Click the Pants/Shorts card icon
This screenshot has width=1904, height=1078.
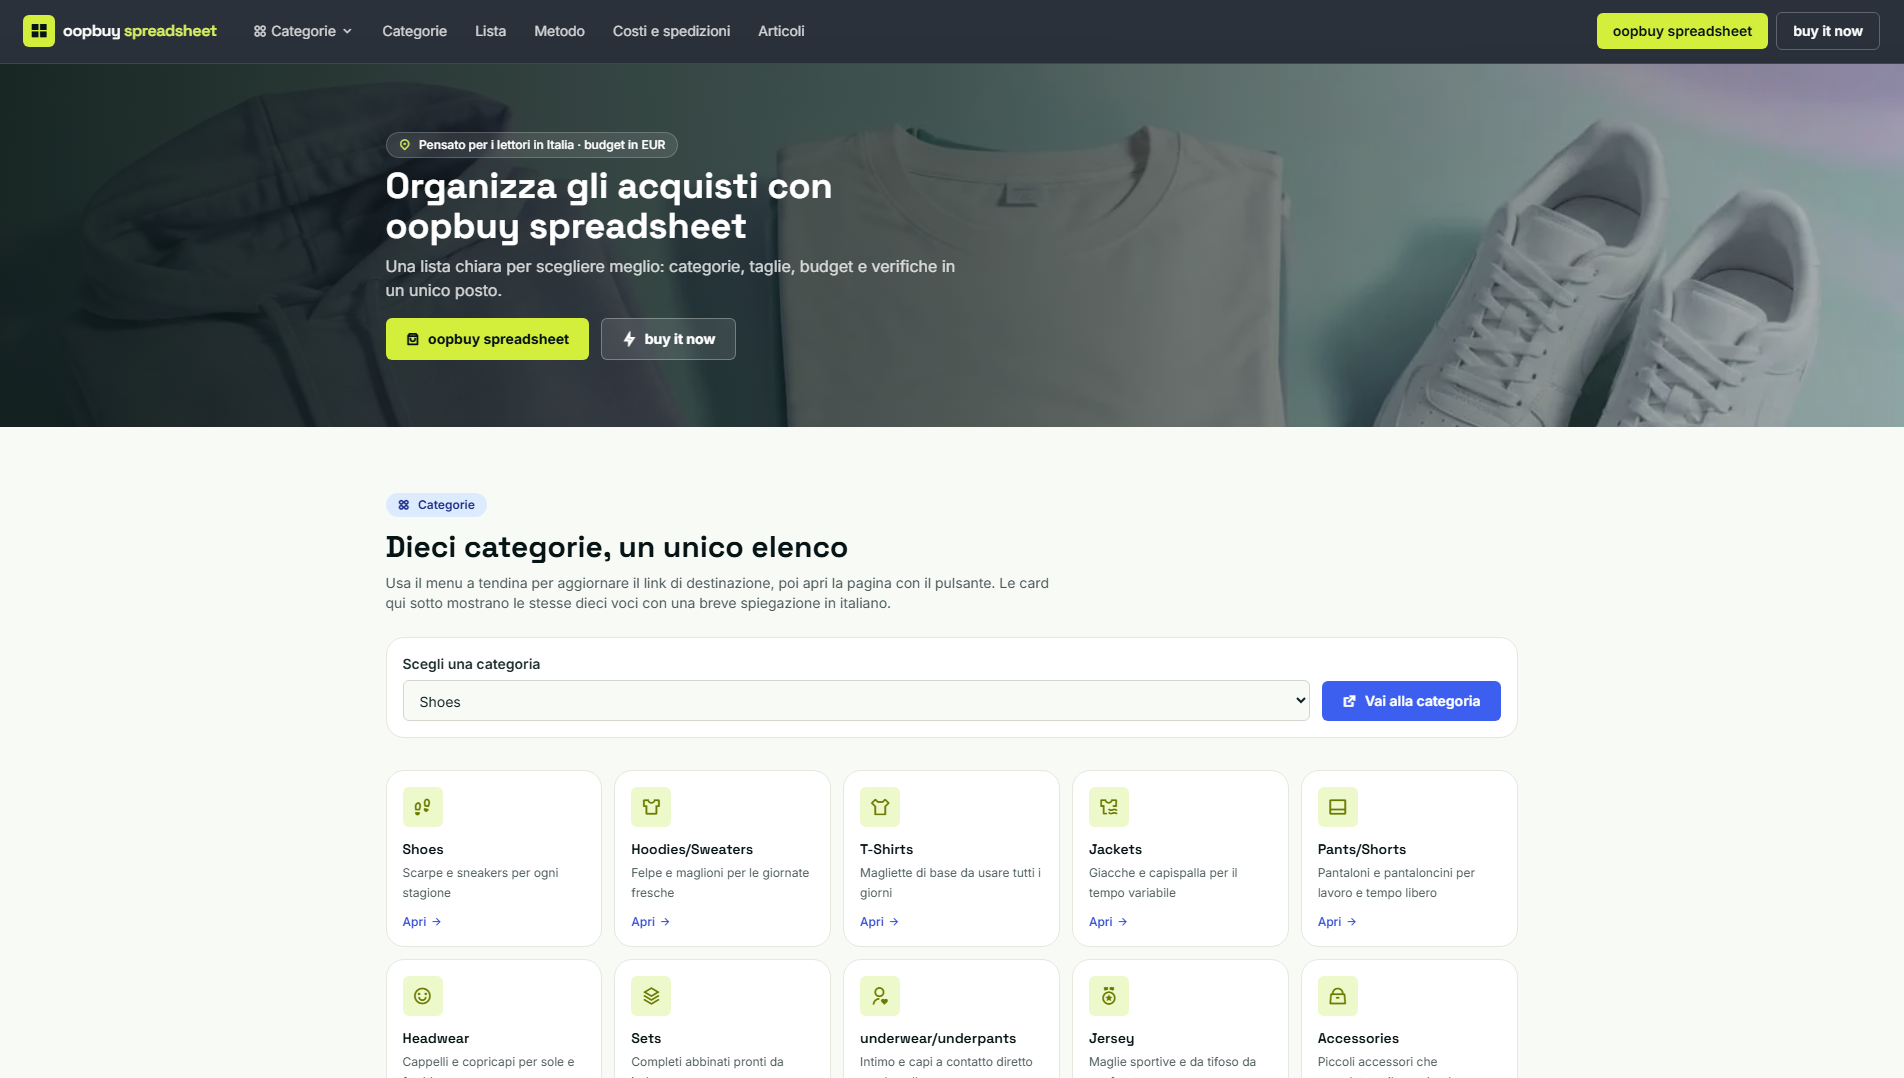coord(1338,807)
